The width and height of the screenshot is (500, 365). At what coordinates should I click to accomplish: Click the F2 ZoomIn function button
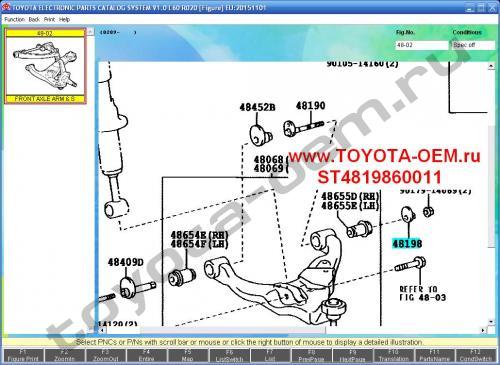click(65, 355)
